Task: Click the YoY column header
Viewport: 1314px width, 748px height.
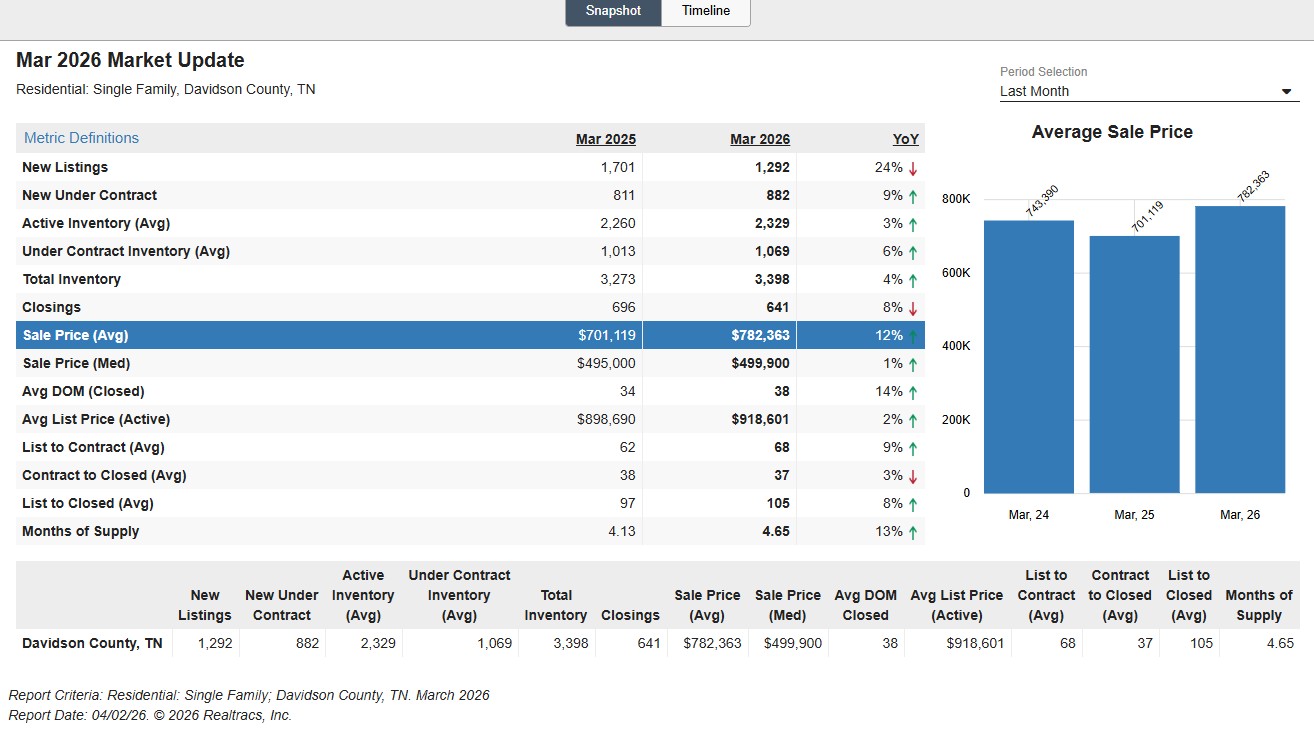Action: (x=905, y=139)
